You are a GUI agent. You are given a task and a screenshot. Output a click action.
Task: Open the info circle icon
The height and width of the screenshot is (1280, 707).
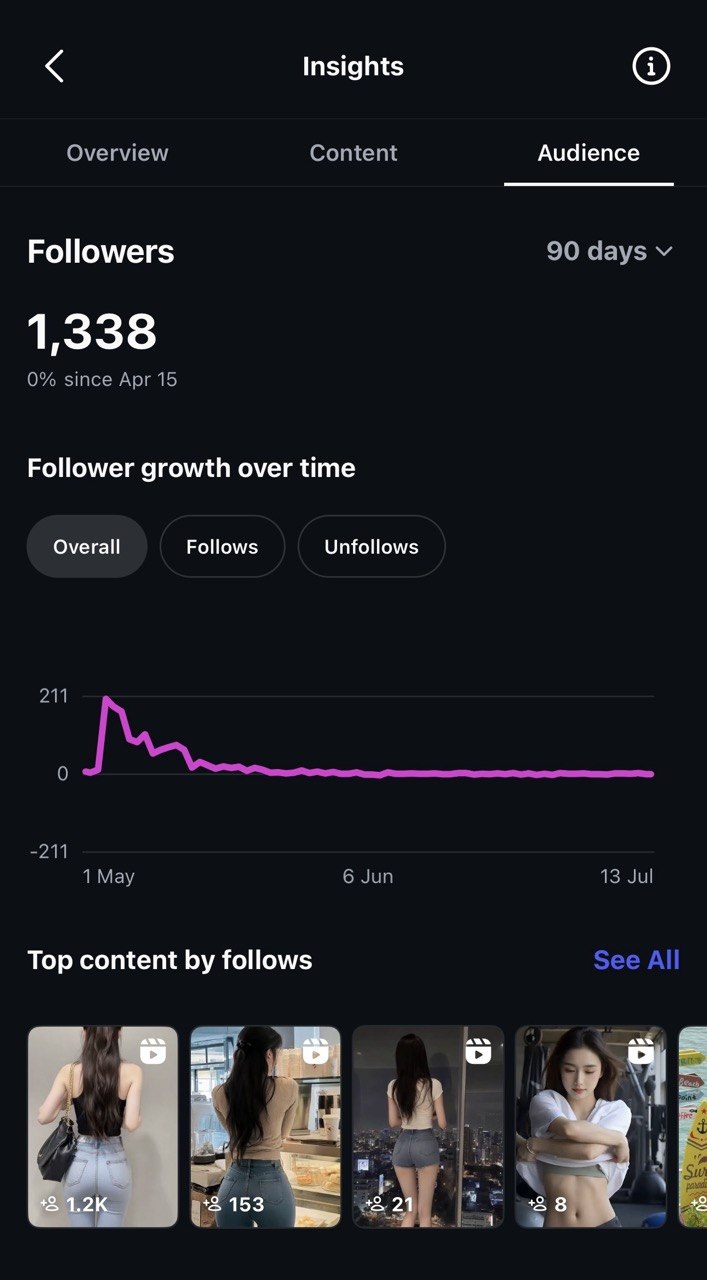point(651,67)
